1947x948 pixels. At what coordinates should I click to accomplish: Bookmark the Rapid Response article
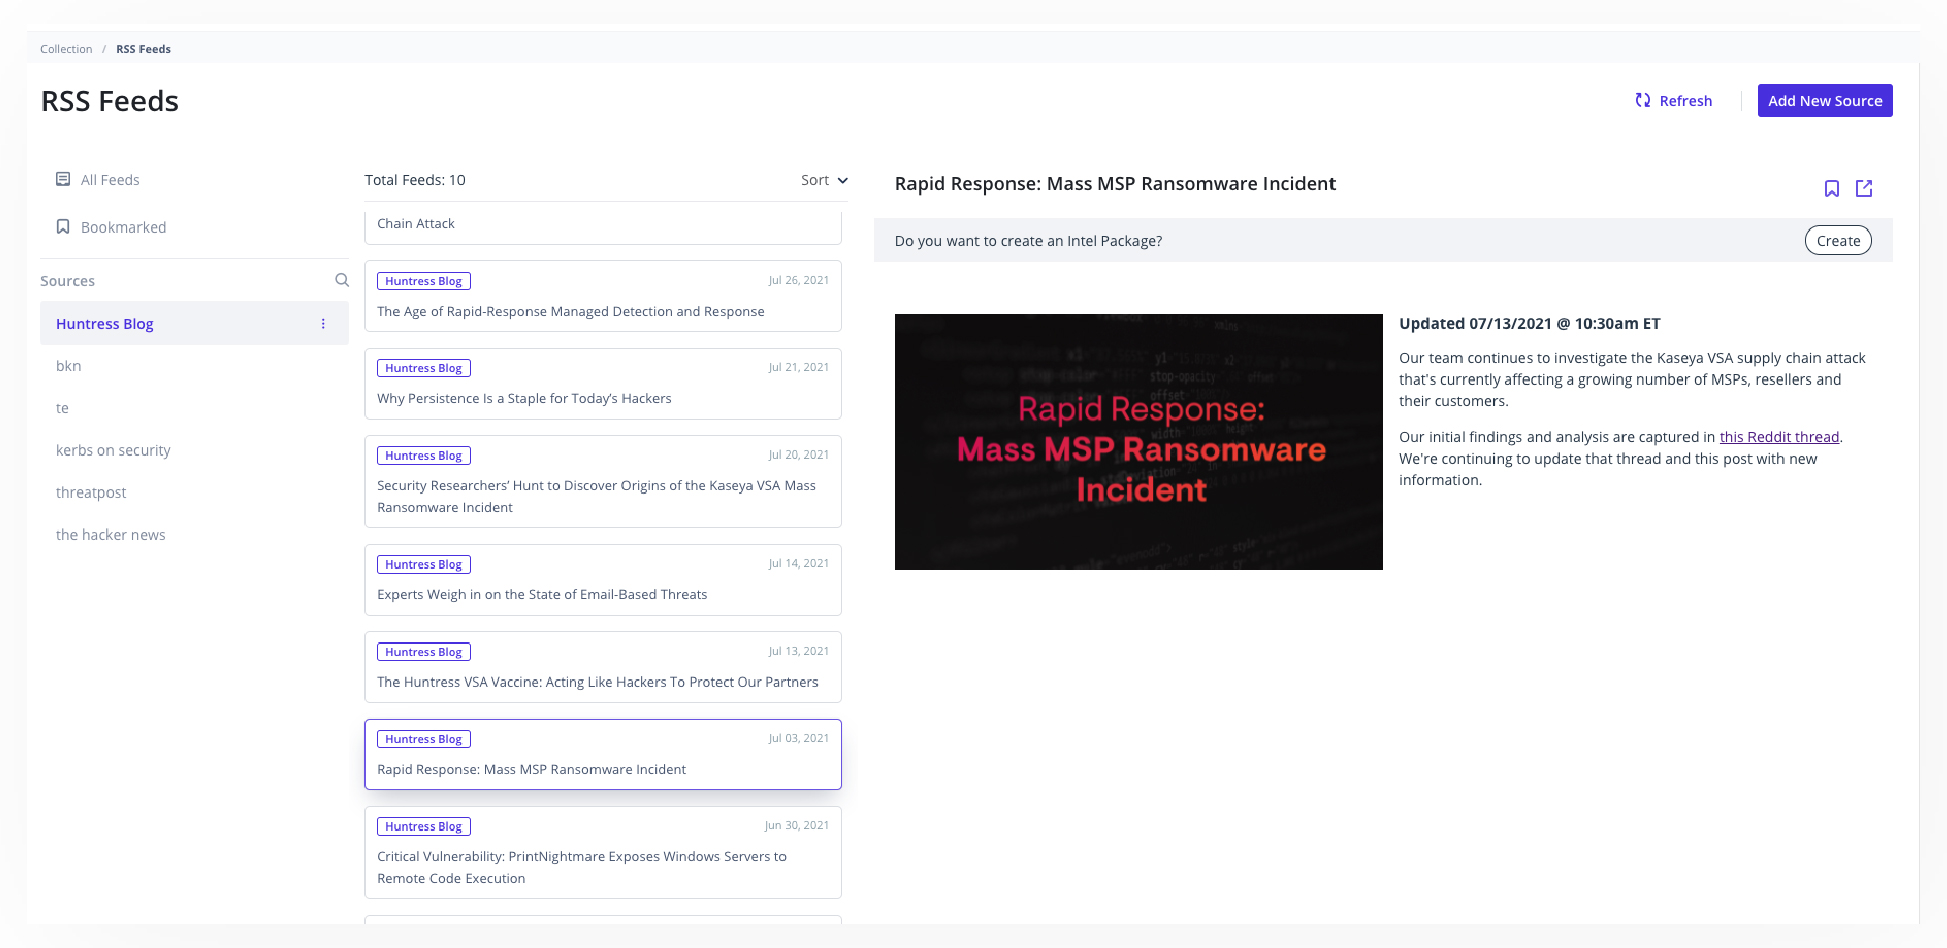click(1831, 189)
